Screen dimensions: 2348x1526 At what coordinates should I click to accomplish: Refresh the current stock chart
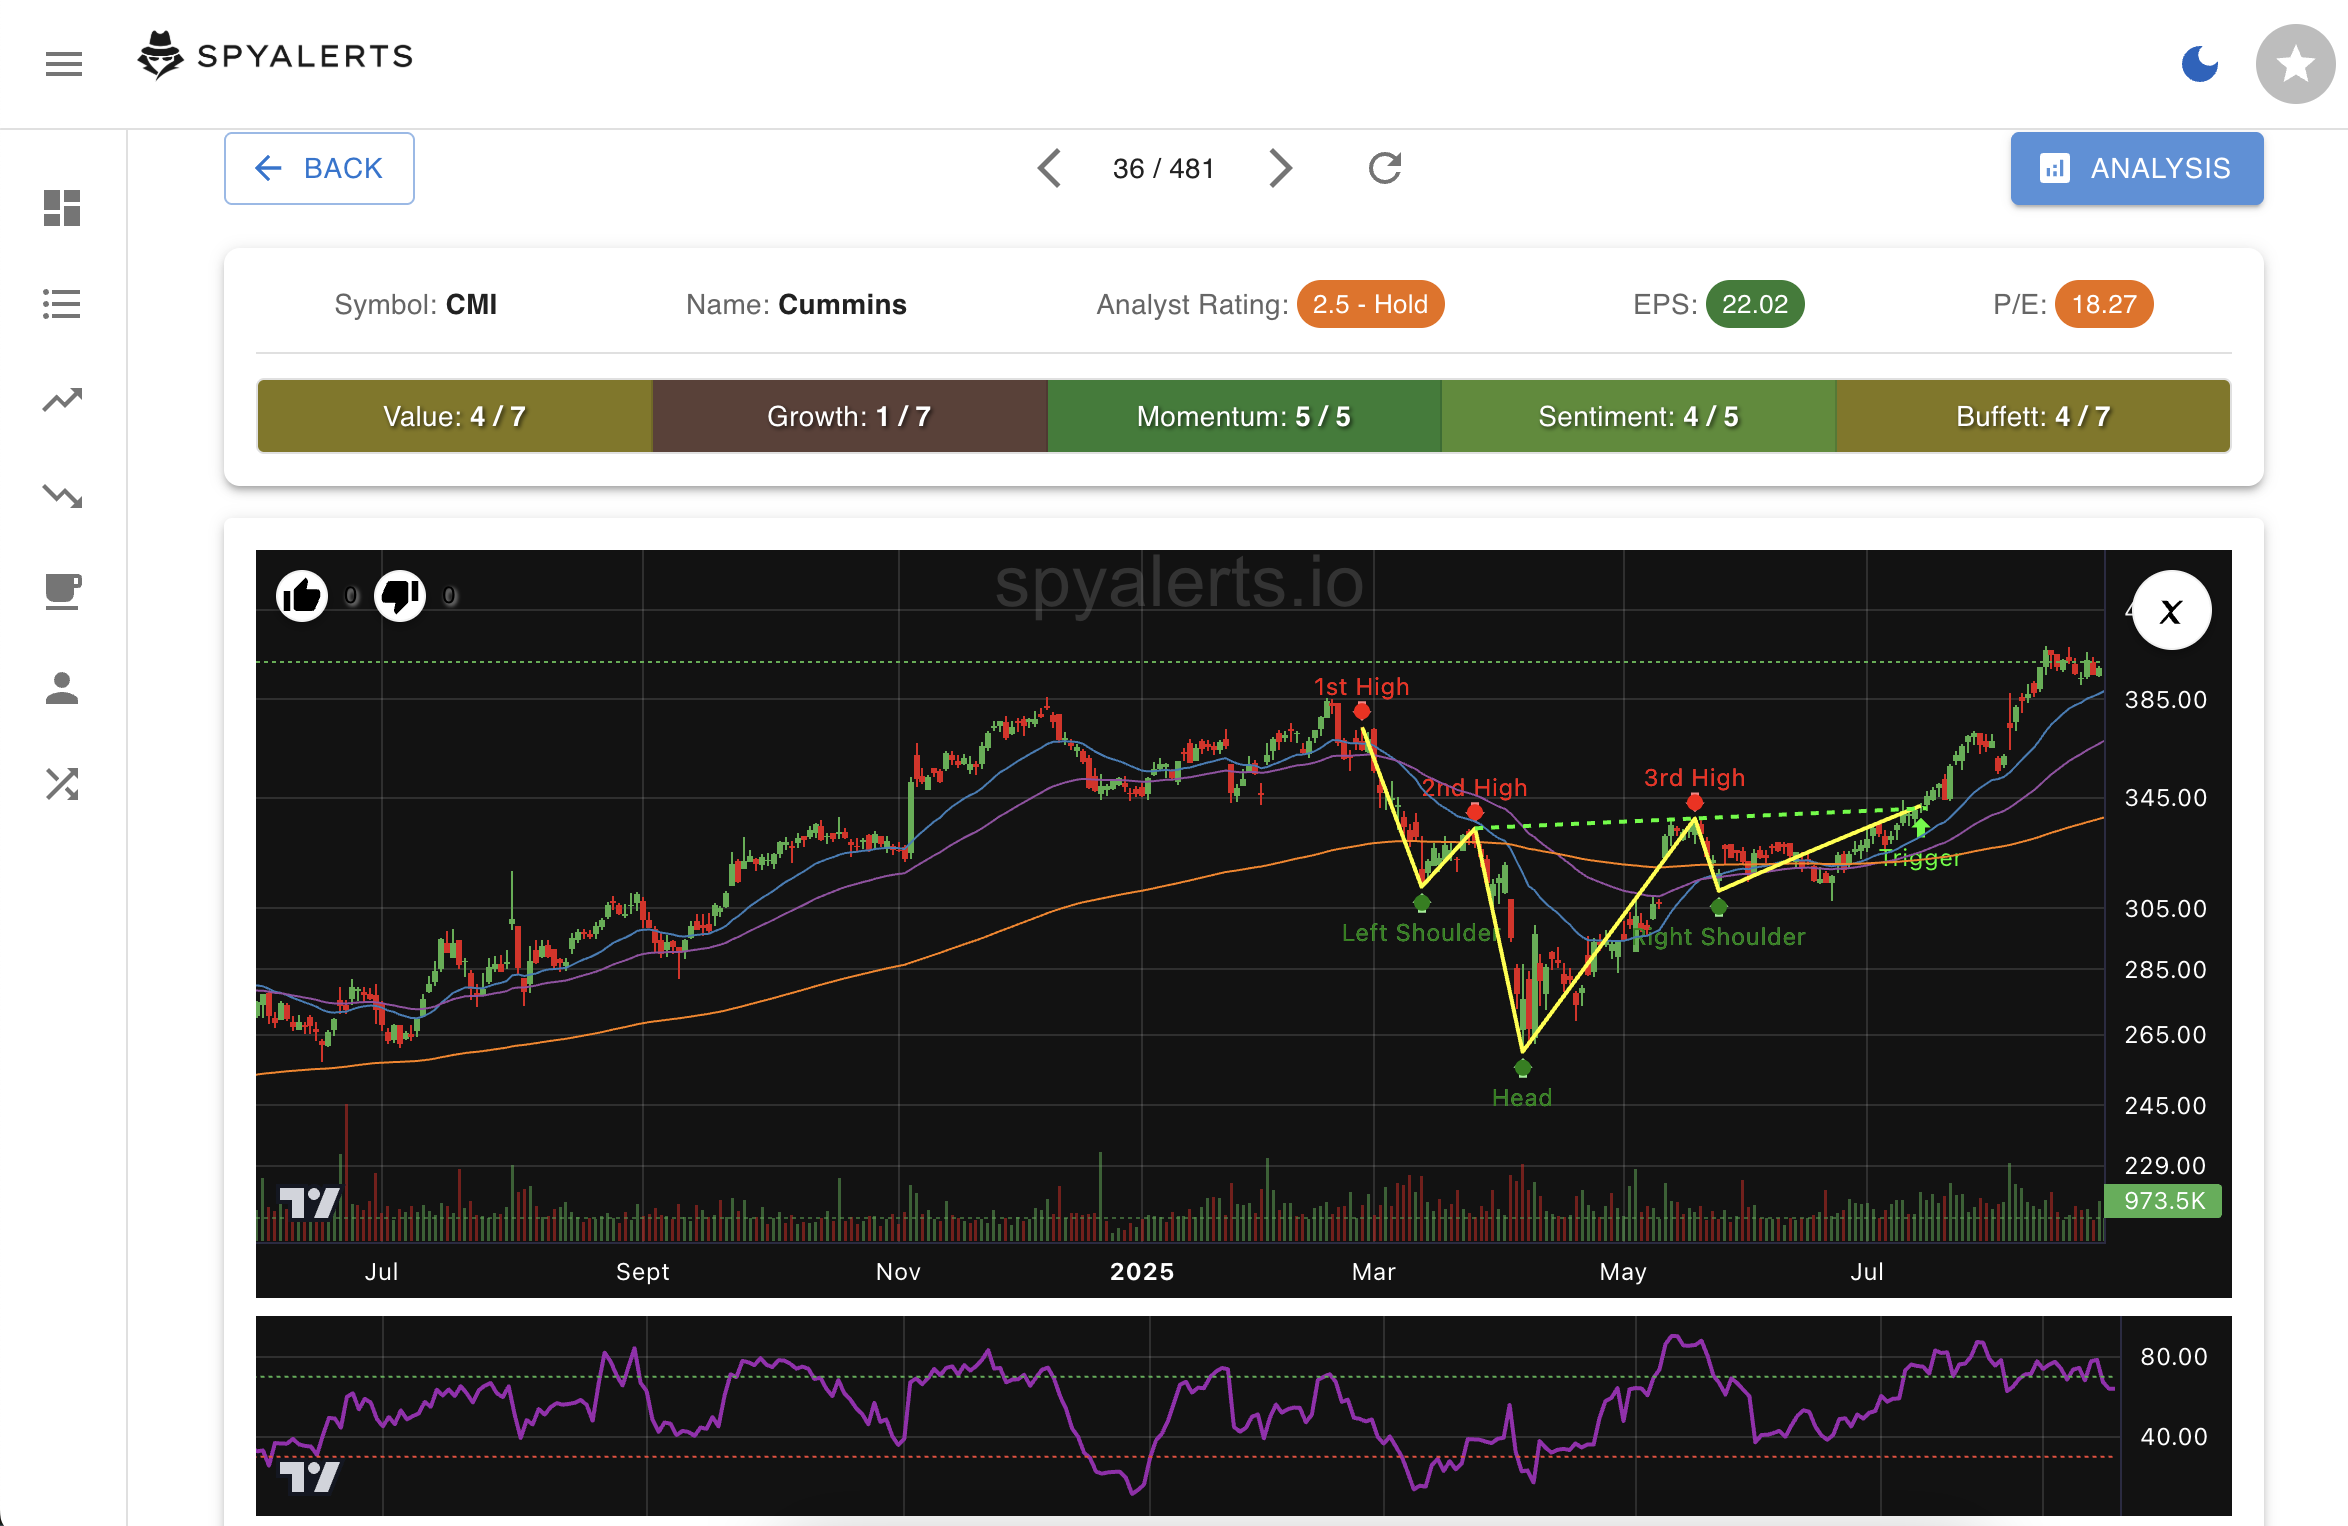pyautogui.click(x=1384, y=168)
